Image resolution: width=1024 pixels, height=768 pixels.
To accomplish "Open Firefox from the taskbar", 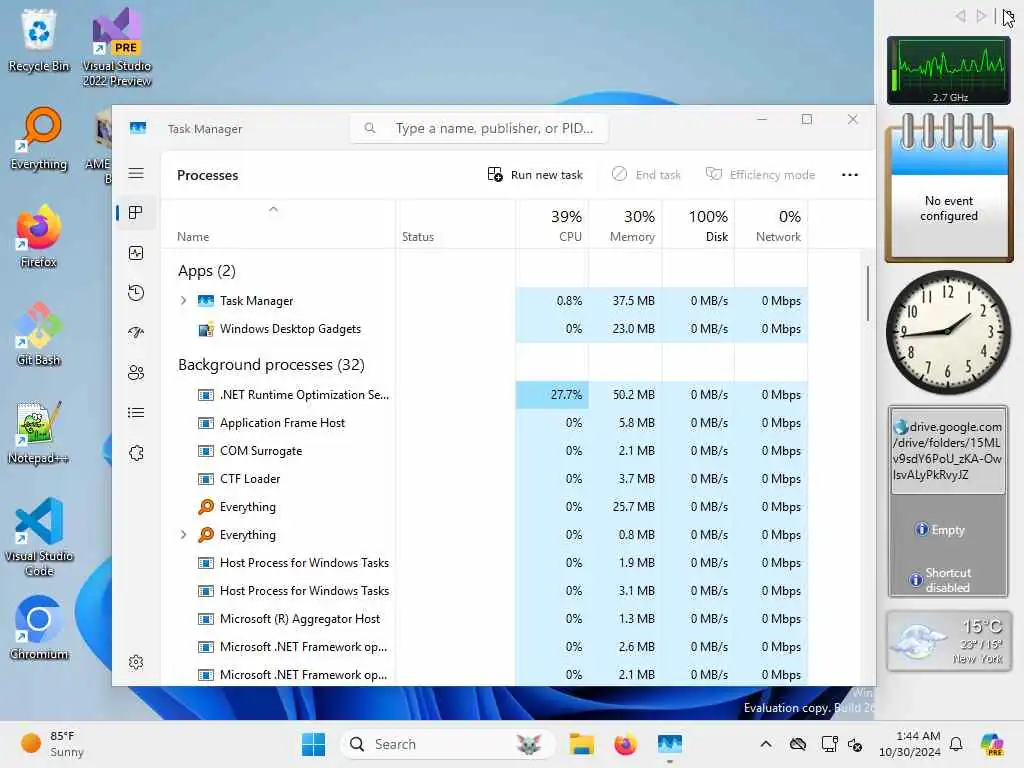I will pos(625,744).
